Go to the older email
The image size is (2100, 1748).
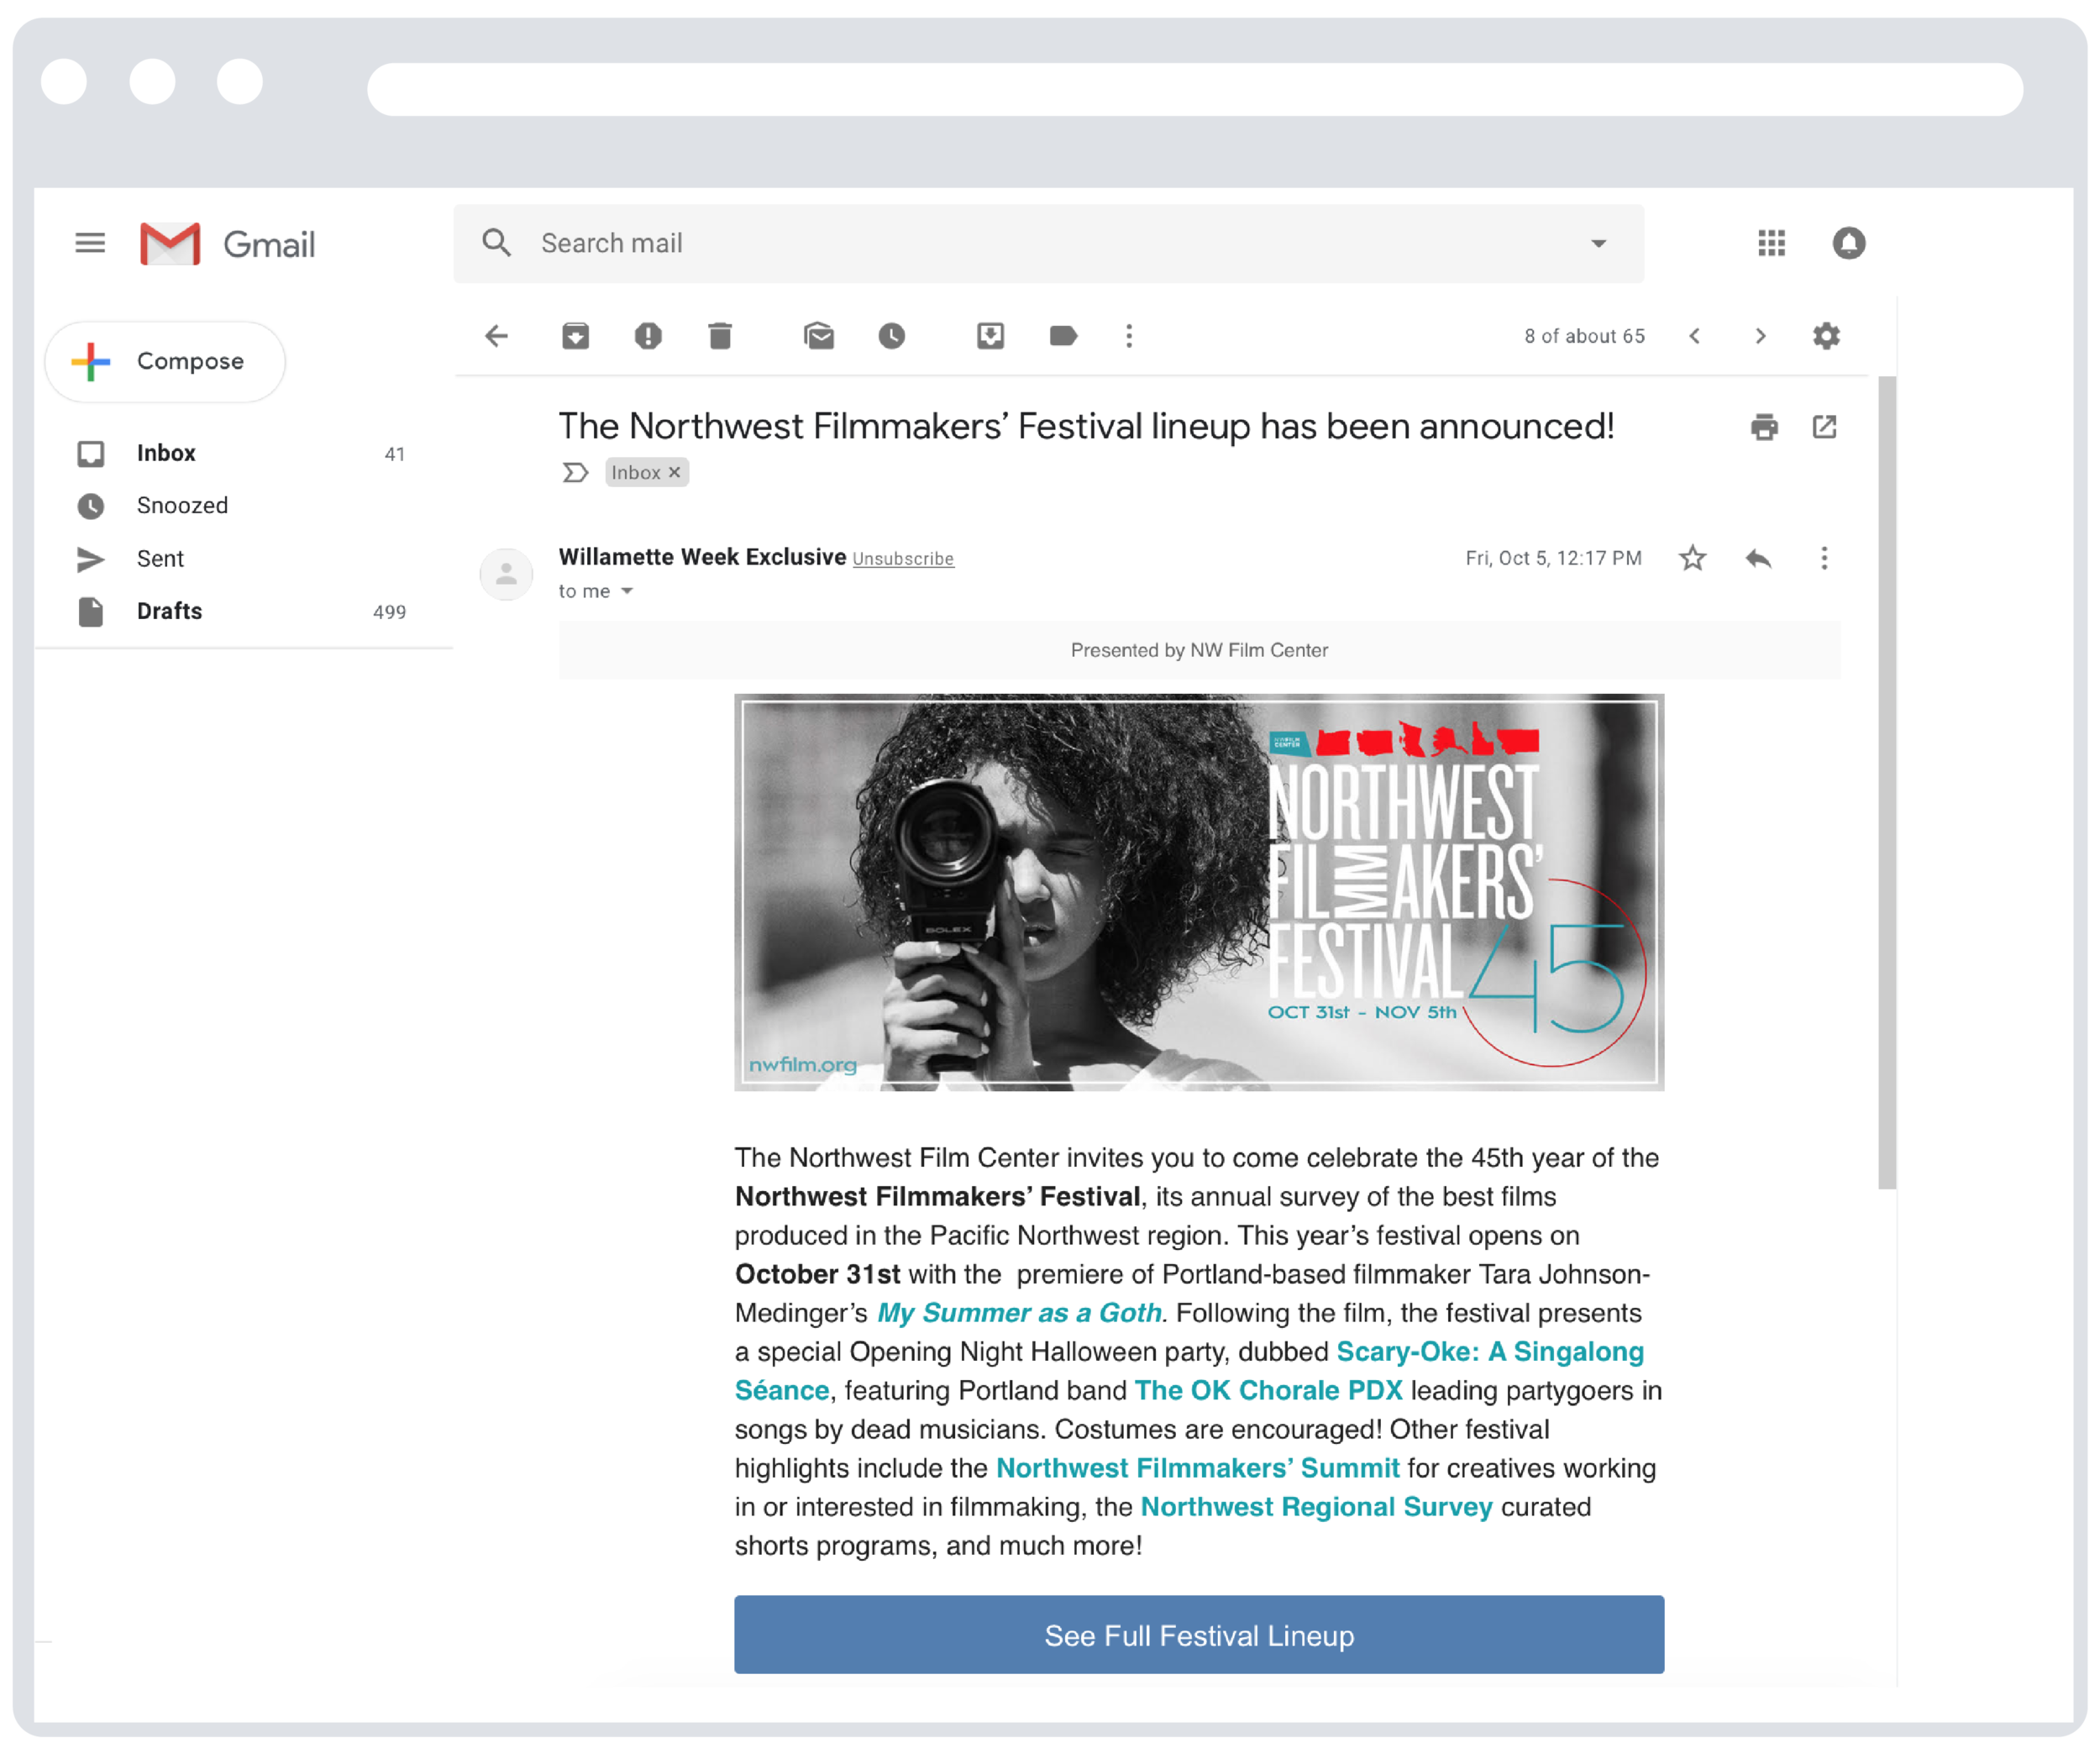1761,336
